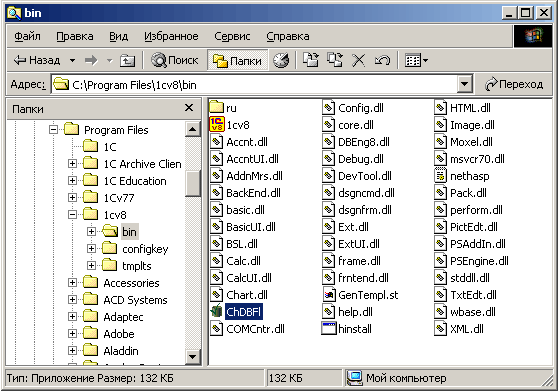Open the Избранное menu
560x391 pixels.
pos(171,36)
